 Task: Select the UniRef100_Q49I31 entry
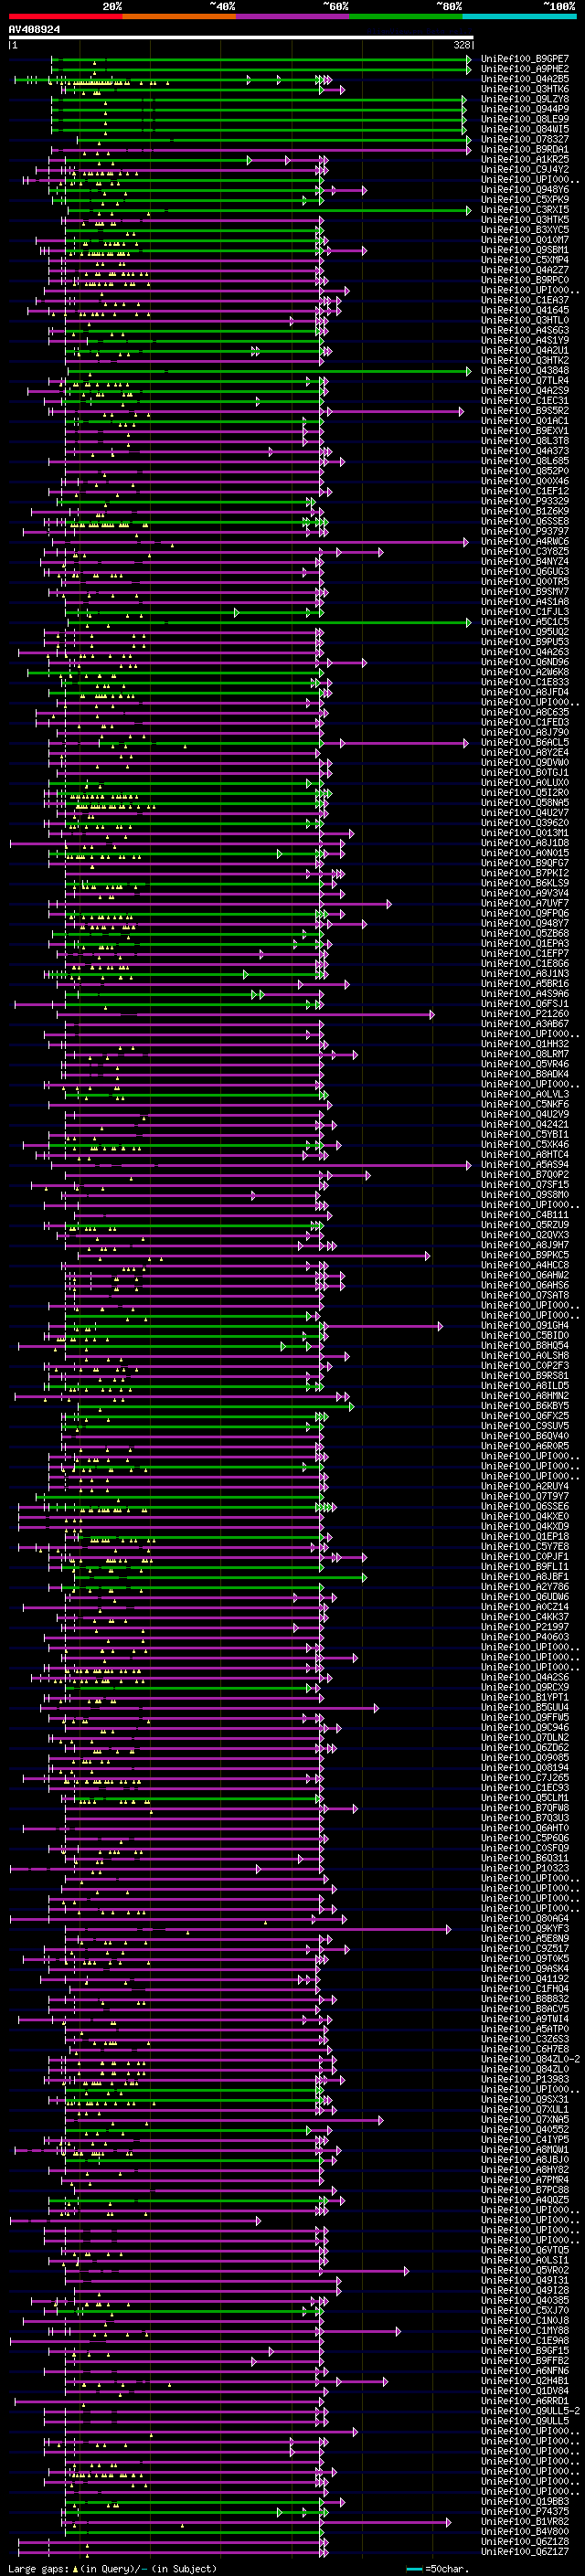pos(525,2281)
